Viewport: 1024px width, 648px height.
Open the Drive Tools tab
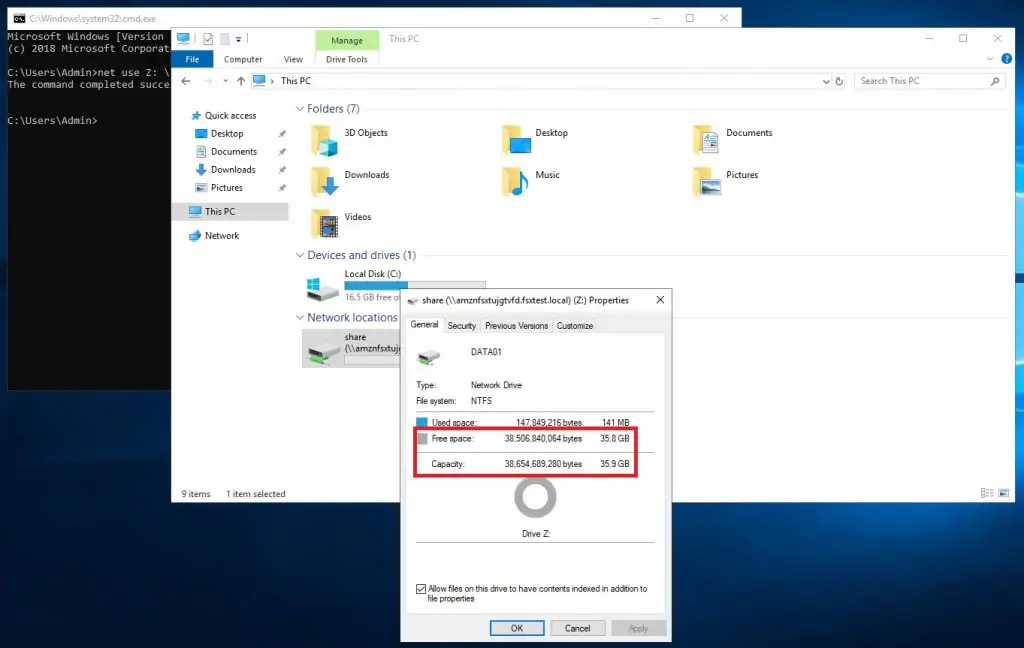347,59
